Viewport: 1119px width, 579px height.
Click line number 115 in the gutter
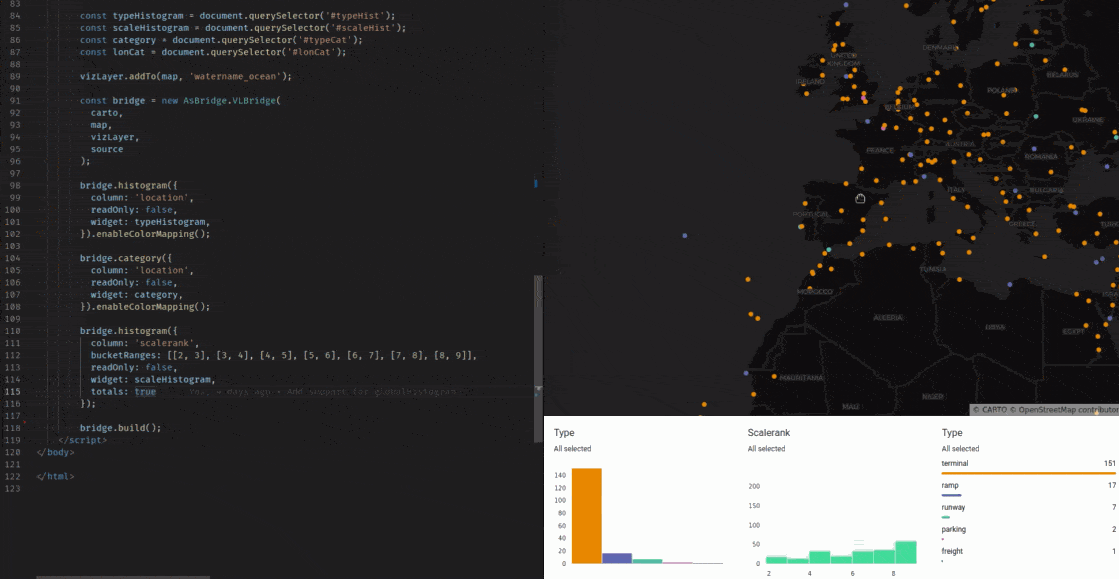[14, 392]
